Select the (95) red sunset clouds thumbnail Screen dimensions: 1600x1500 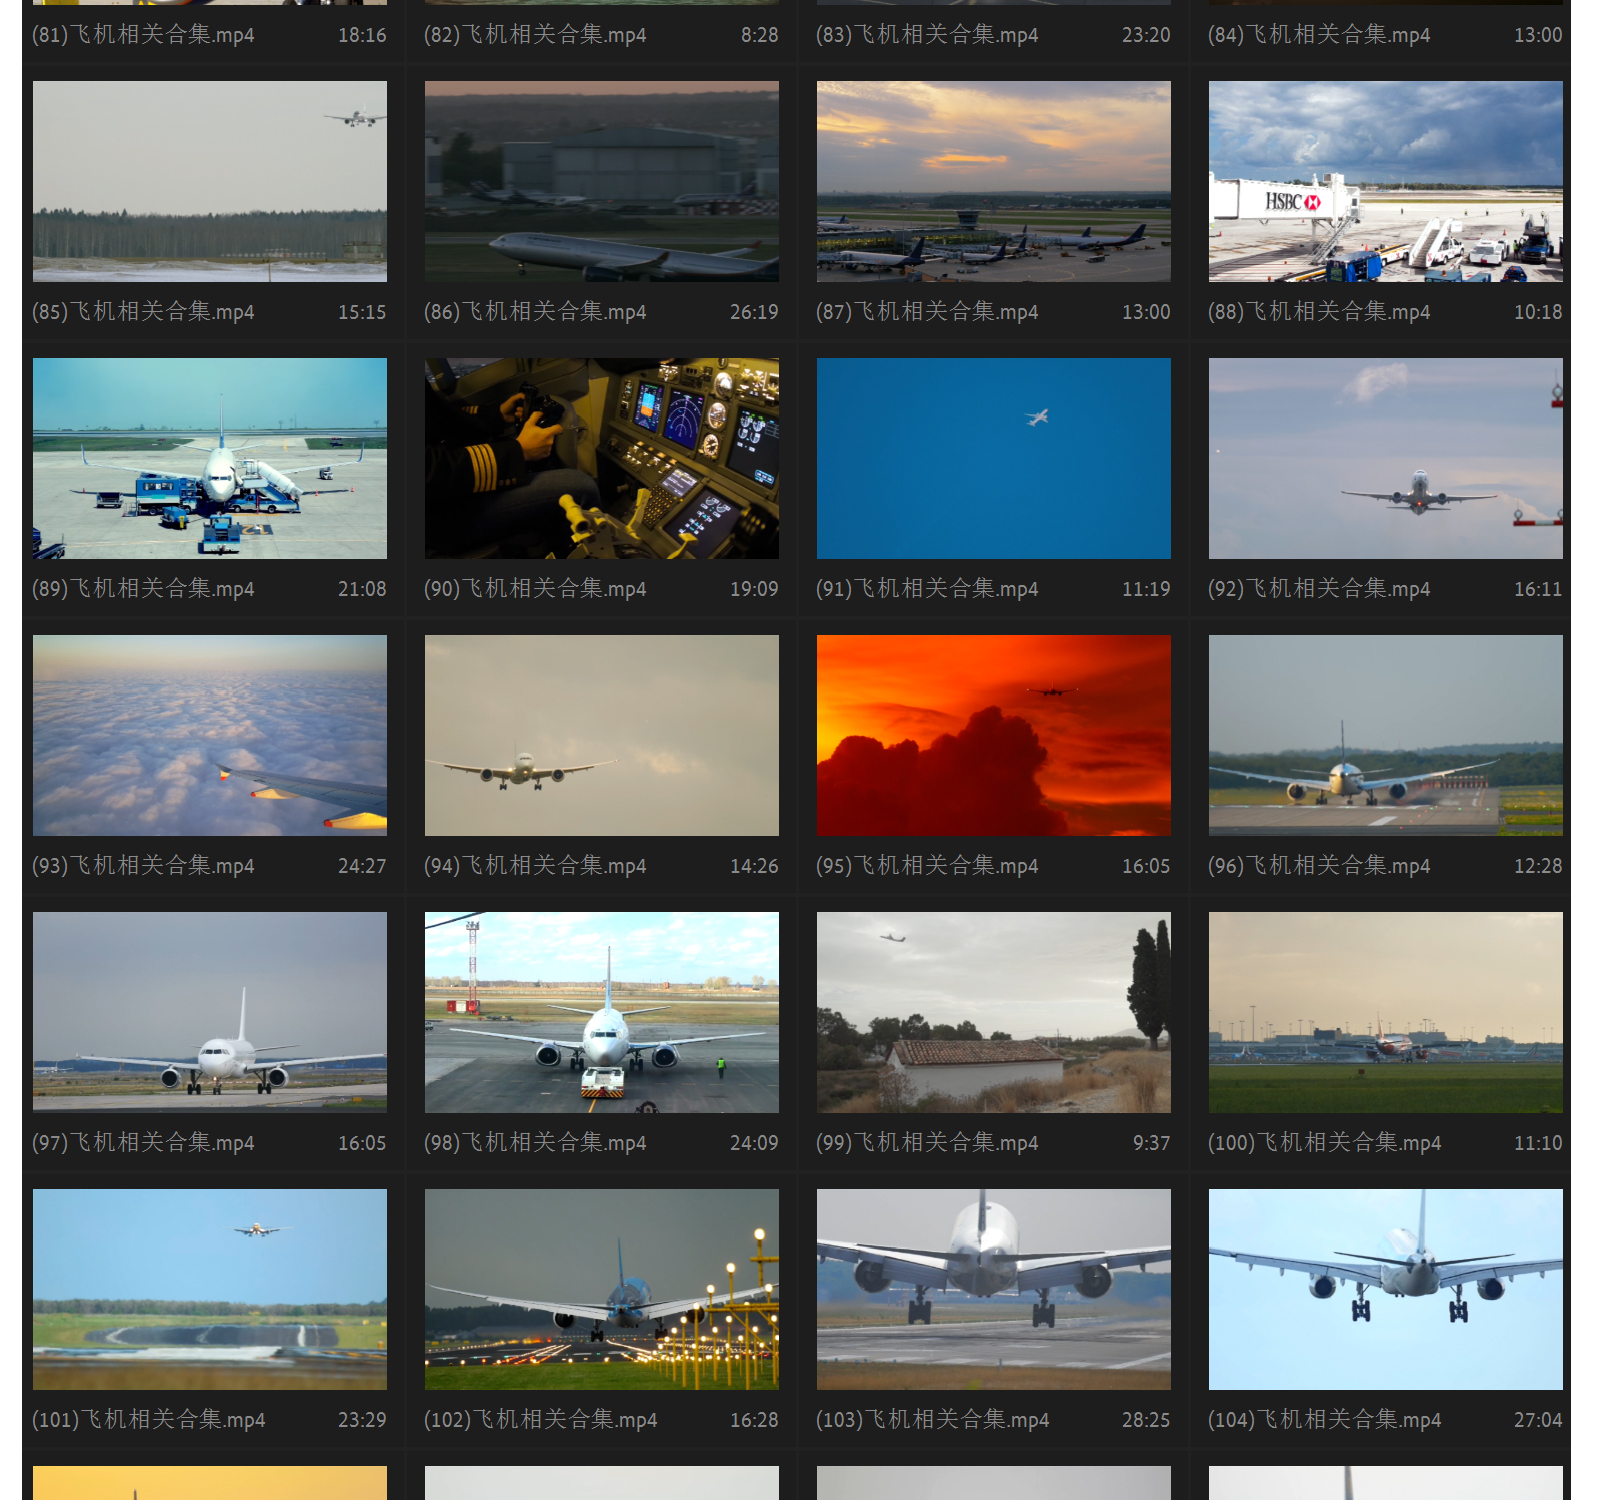(994, 735)
